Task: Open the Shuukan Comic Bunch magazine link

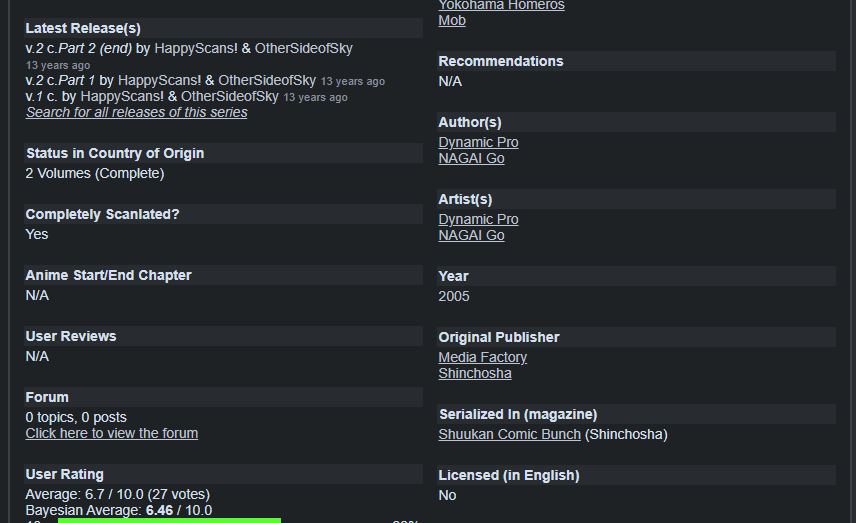Action: [509, 434]
